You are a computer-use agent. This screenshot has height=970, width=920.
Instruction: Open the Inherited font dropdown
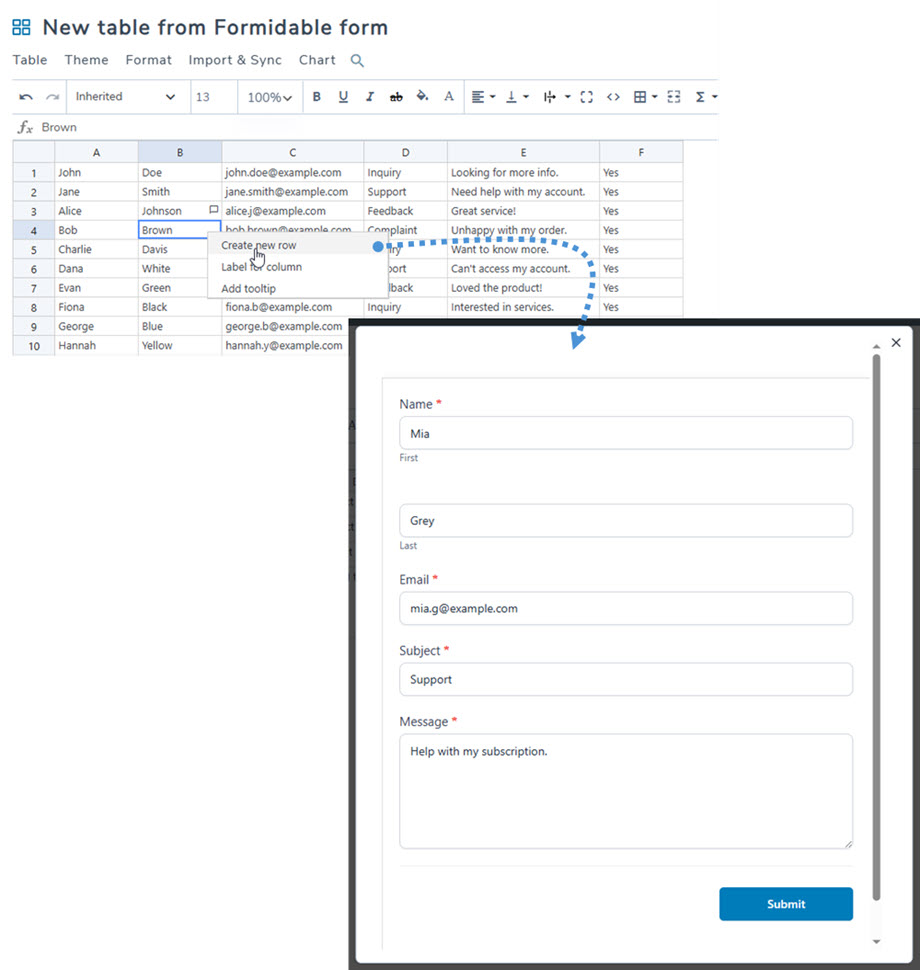(125, 97)
